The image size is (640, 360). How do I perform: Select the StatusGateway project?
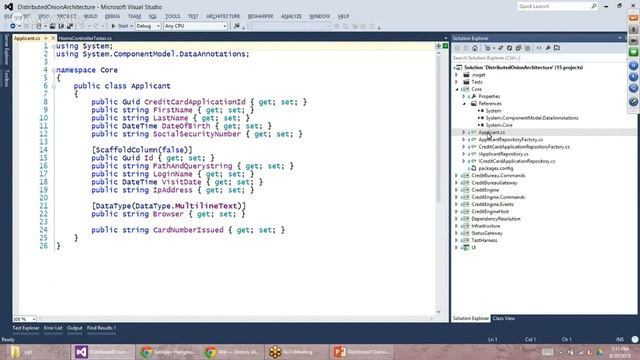click(487, 233)
